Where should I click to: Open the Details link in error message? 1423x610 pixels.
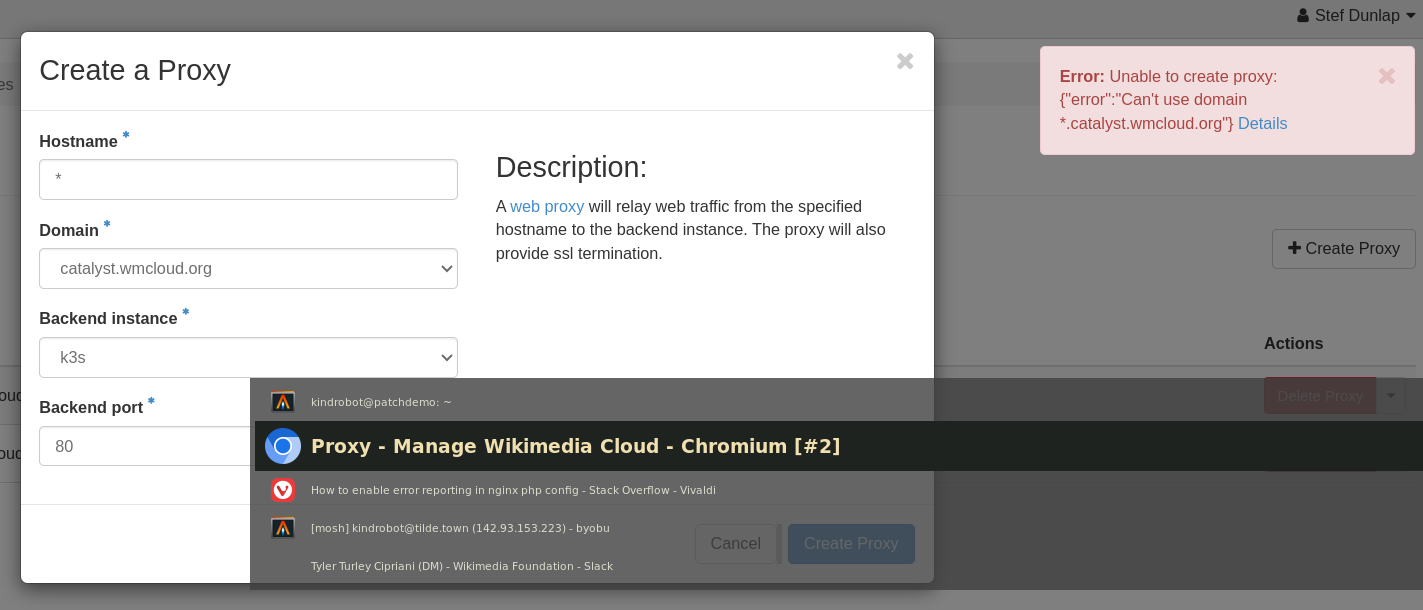[1262, 124]
